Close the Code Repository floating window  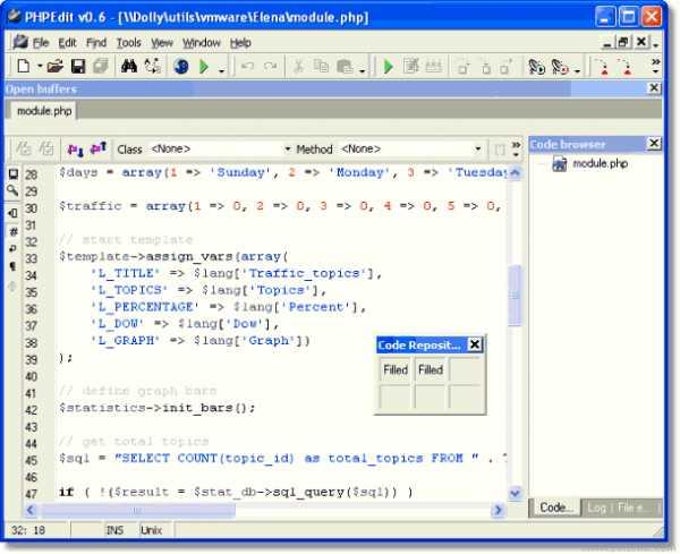(x=475, y=344)
